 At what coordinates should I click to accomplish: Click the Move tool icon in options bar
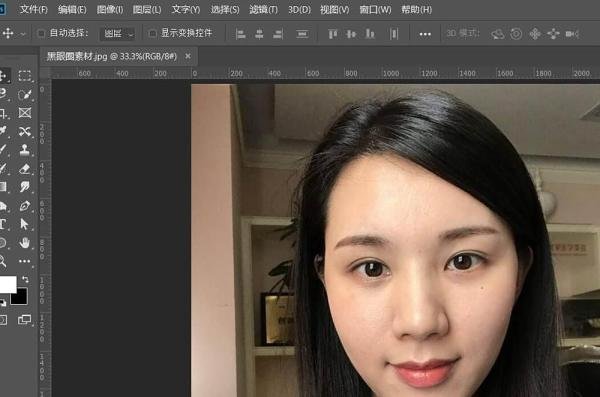[x=8, y=34]
